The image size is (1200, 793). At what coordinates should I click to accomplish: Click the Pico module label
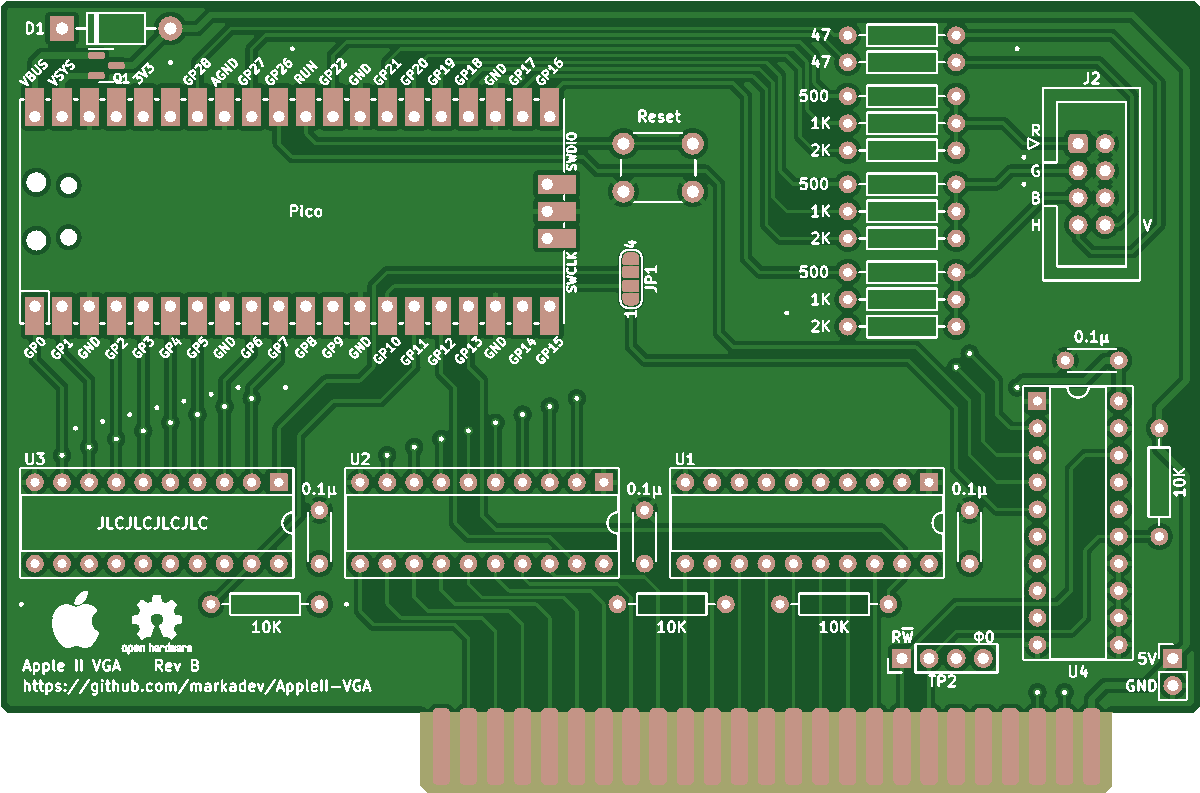pos(306,211)
